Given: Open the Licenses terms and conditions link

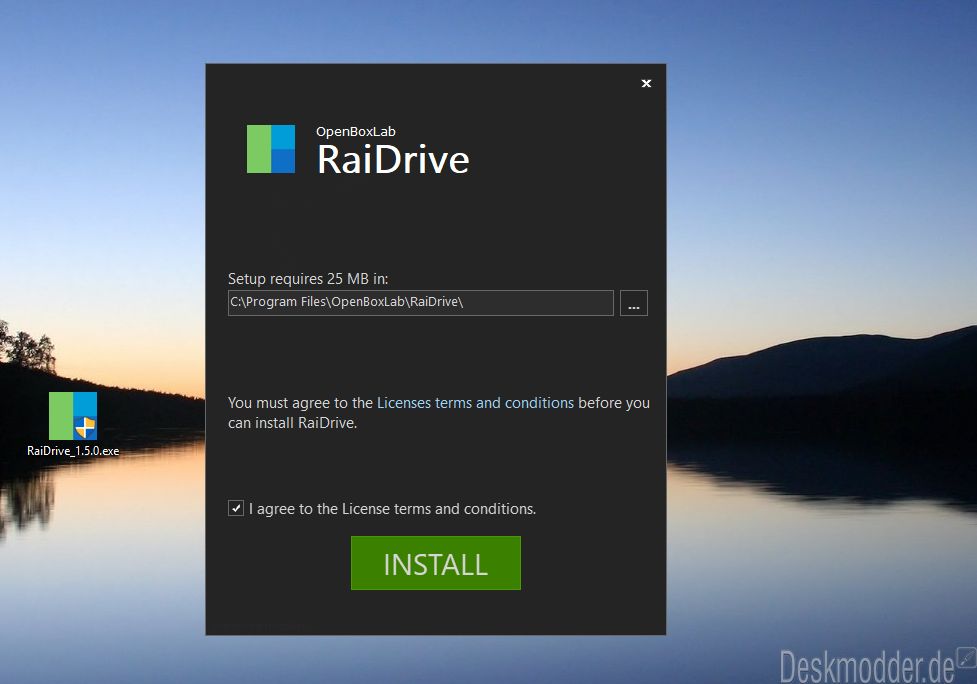Looking at the screenshot, I should [x=475, y=403].
